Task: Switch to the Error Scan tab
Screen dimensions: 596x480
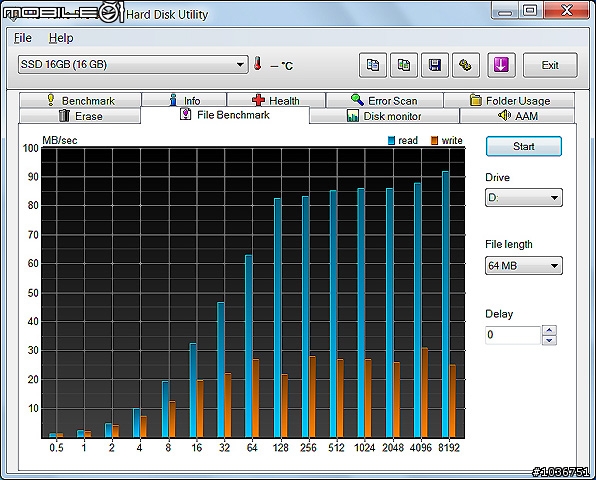Action: (384, 100)
